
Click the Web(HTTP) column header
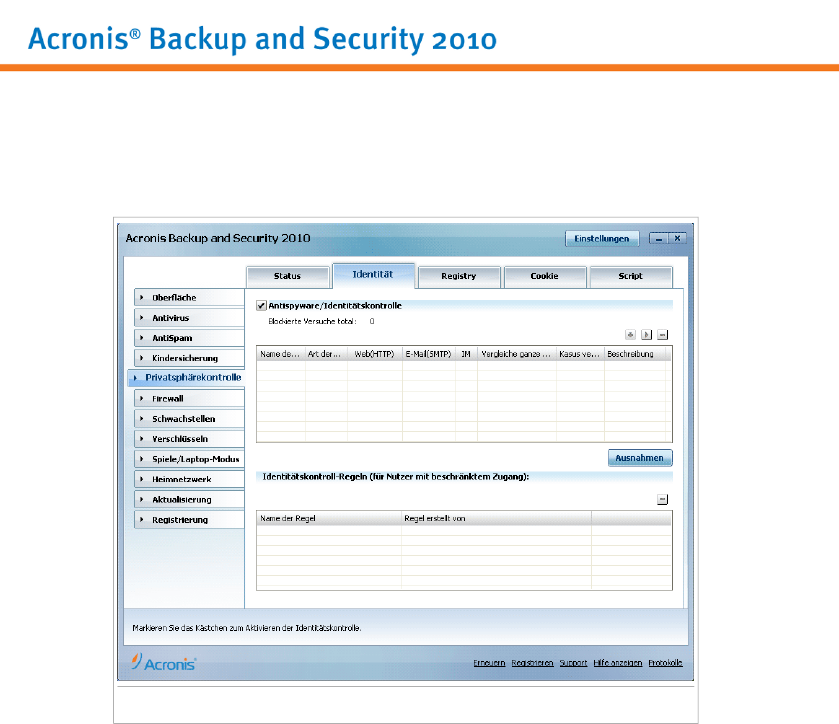coord(373,354)
